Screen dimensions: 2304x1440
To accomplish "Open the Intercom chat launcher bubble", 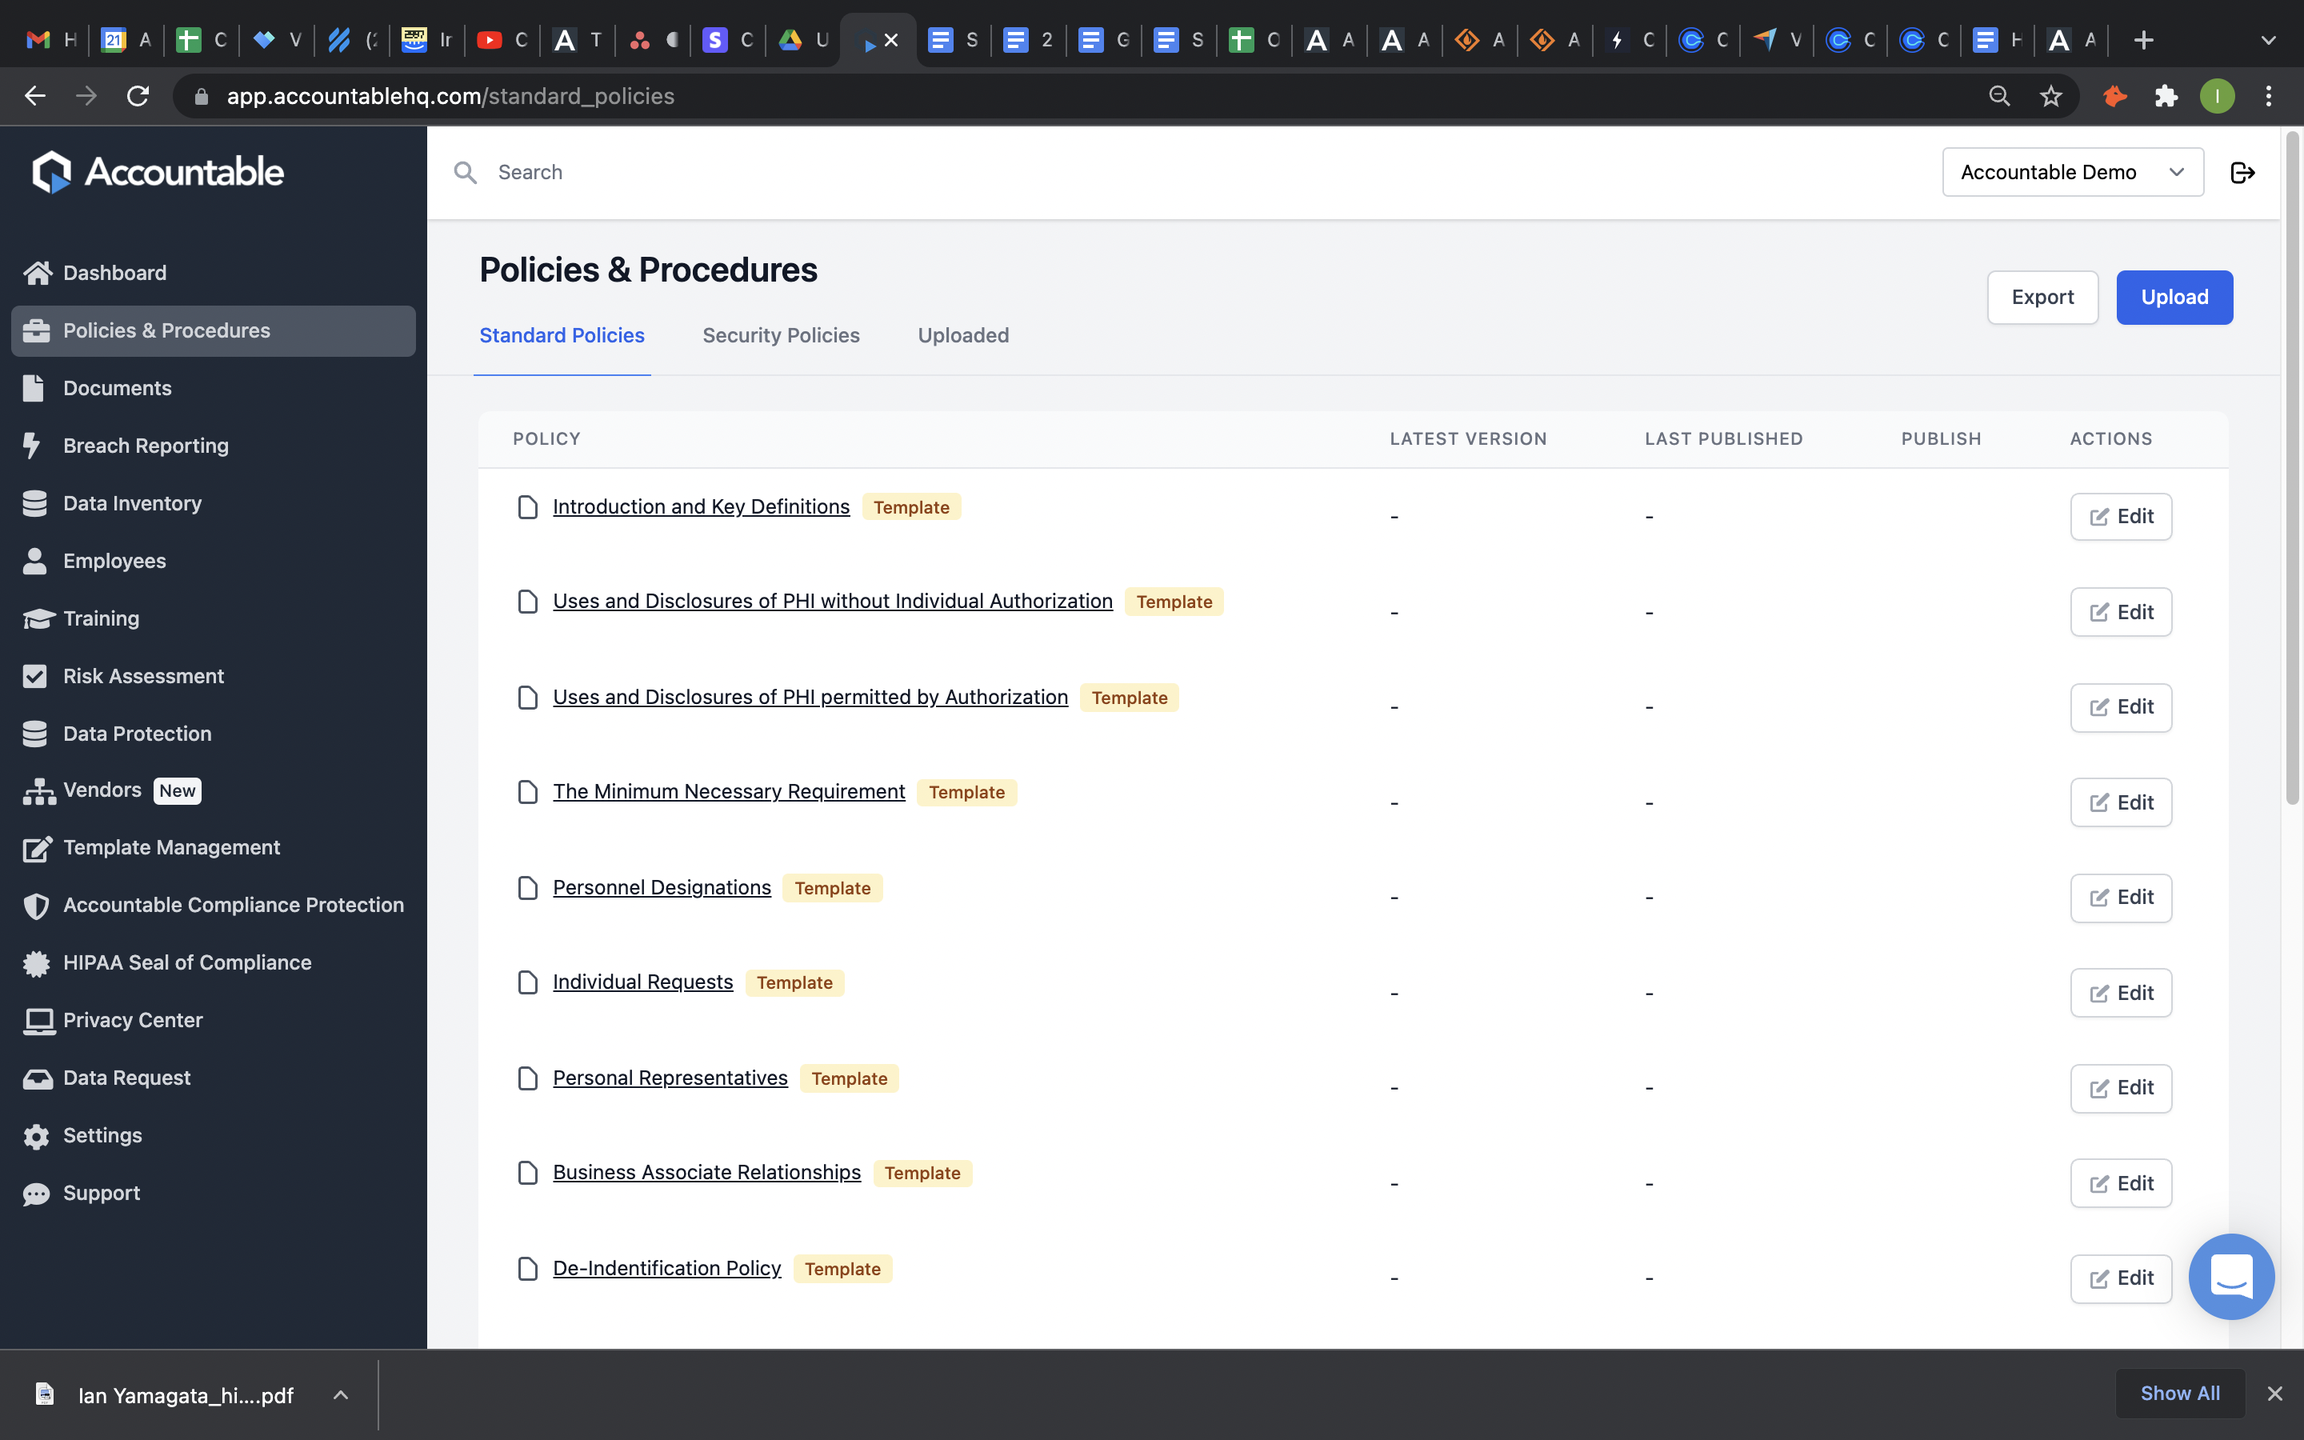I will pos(2231,1277).
